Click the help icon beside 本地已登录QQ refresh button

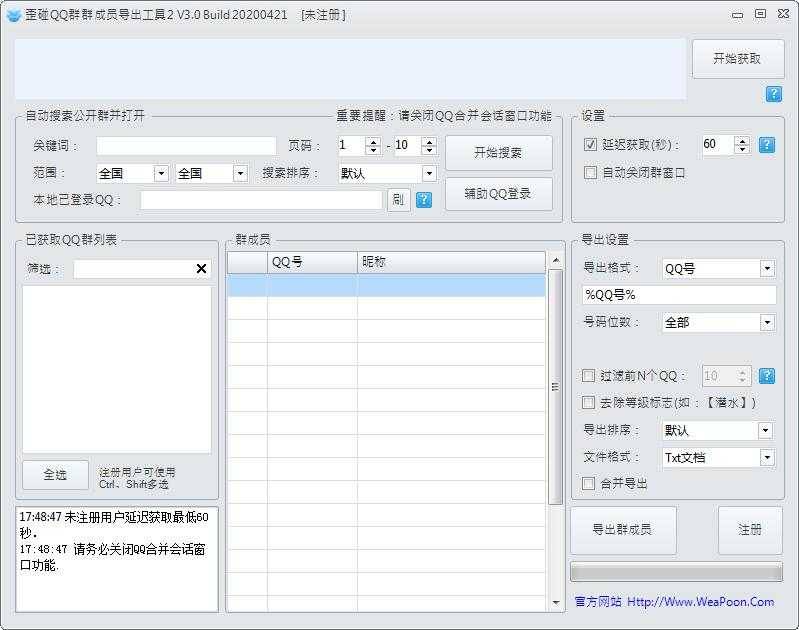point(424,199)
